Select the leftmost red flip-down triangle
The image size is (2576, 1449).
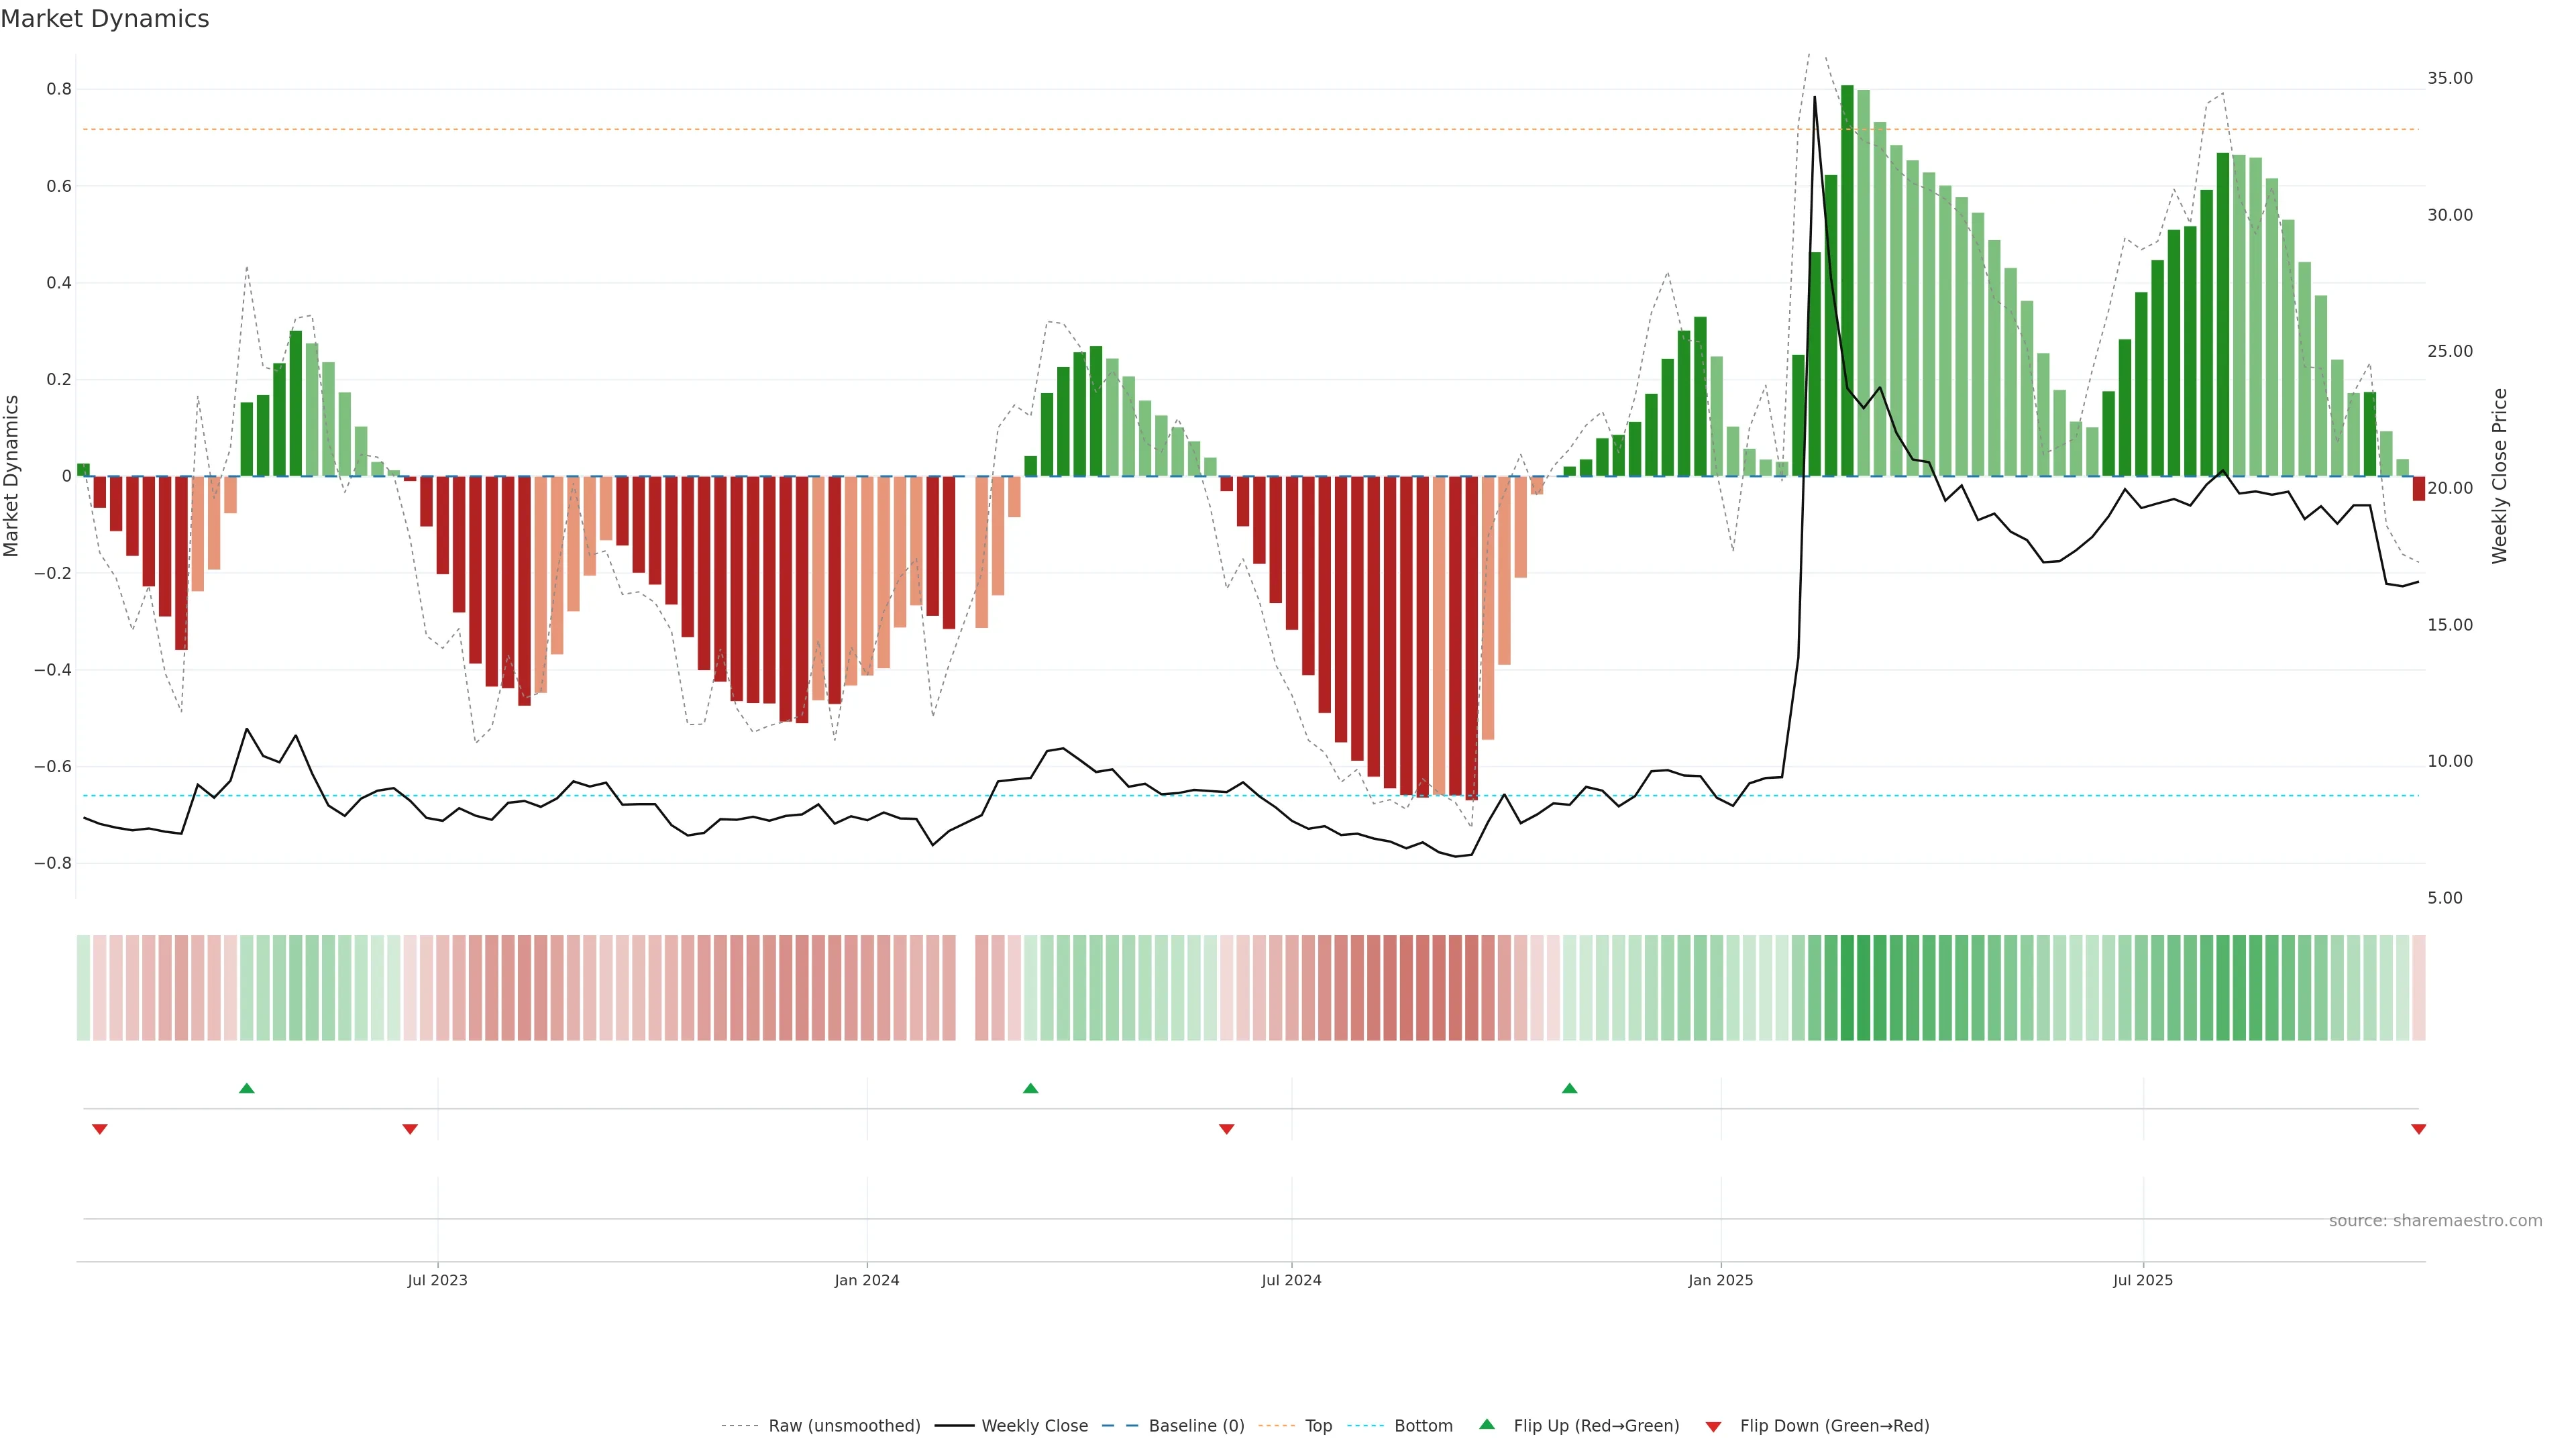(100, 1129)
